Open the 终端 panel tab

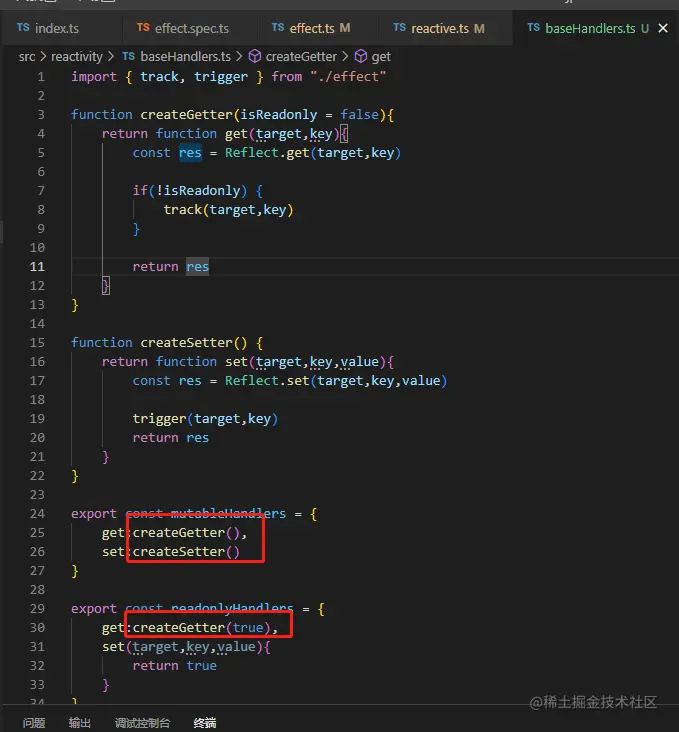(205, 723)
